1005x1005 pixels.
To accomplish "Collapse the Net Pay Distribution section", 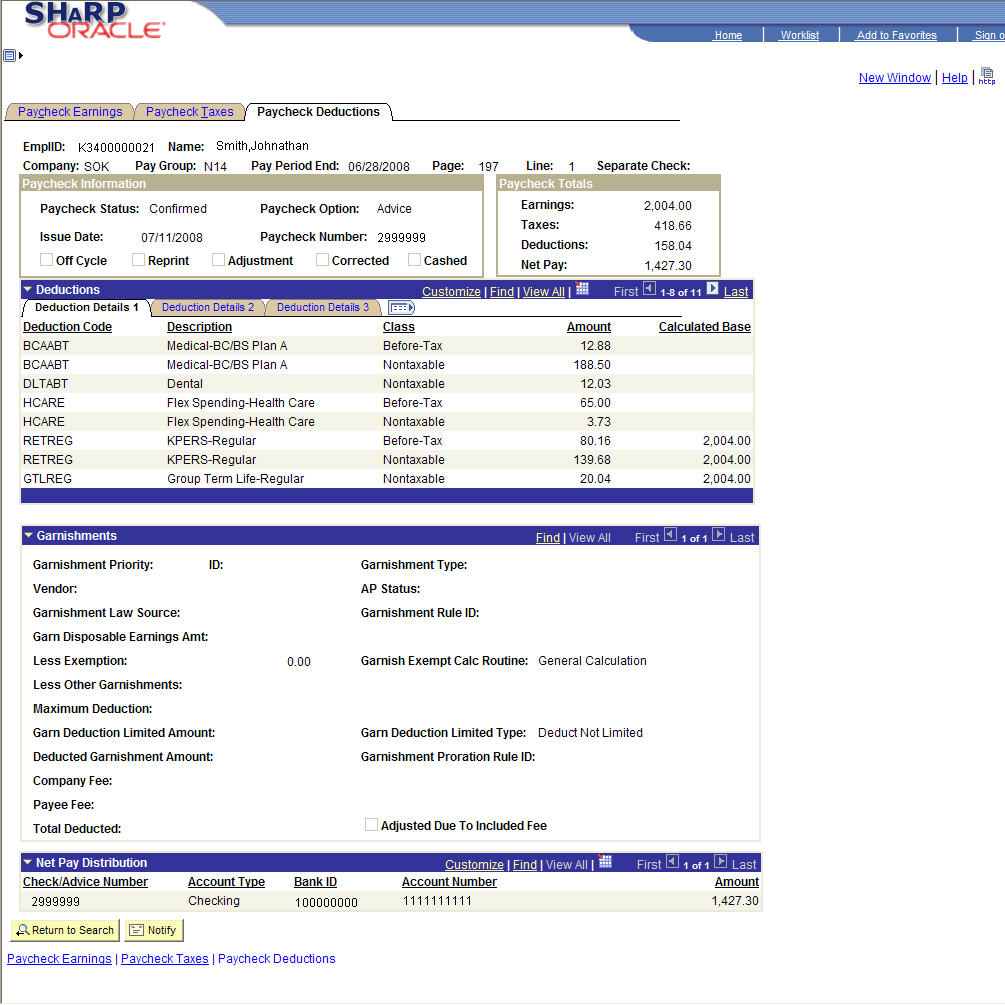I will click(28, 863).
